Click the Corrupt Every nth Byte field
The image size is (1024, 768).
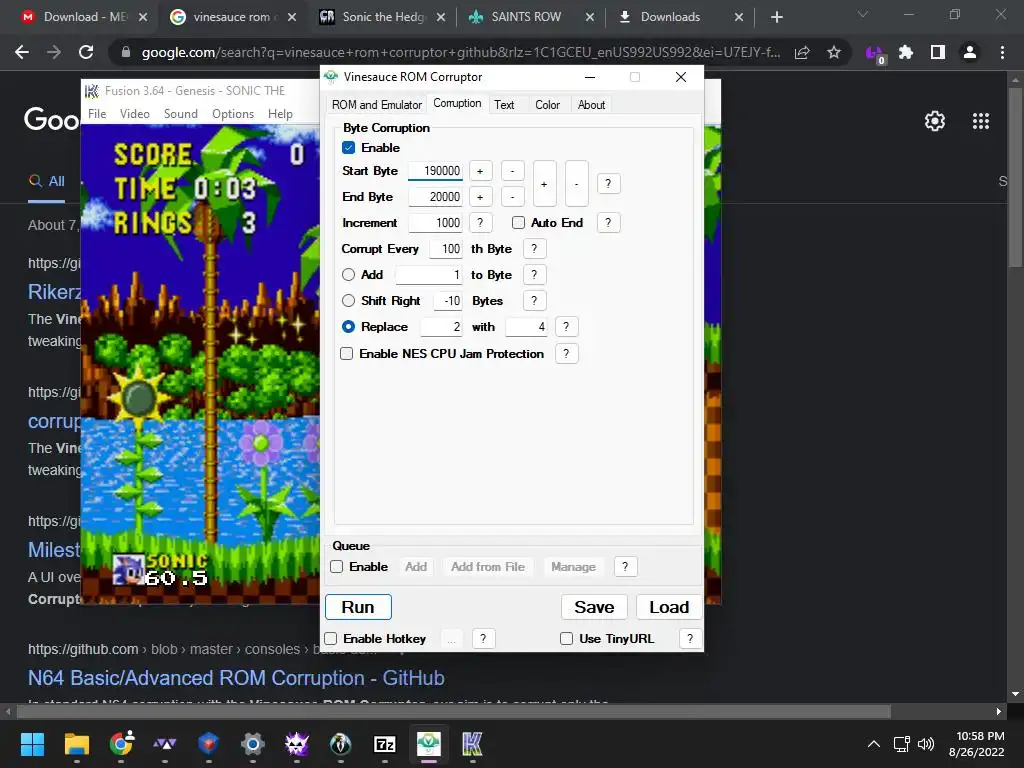[446, 249]
